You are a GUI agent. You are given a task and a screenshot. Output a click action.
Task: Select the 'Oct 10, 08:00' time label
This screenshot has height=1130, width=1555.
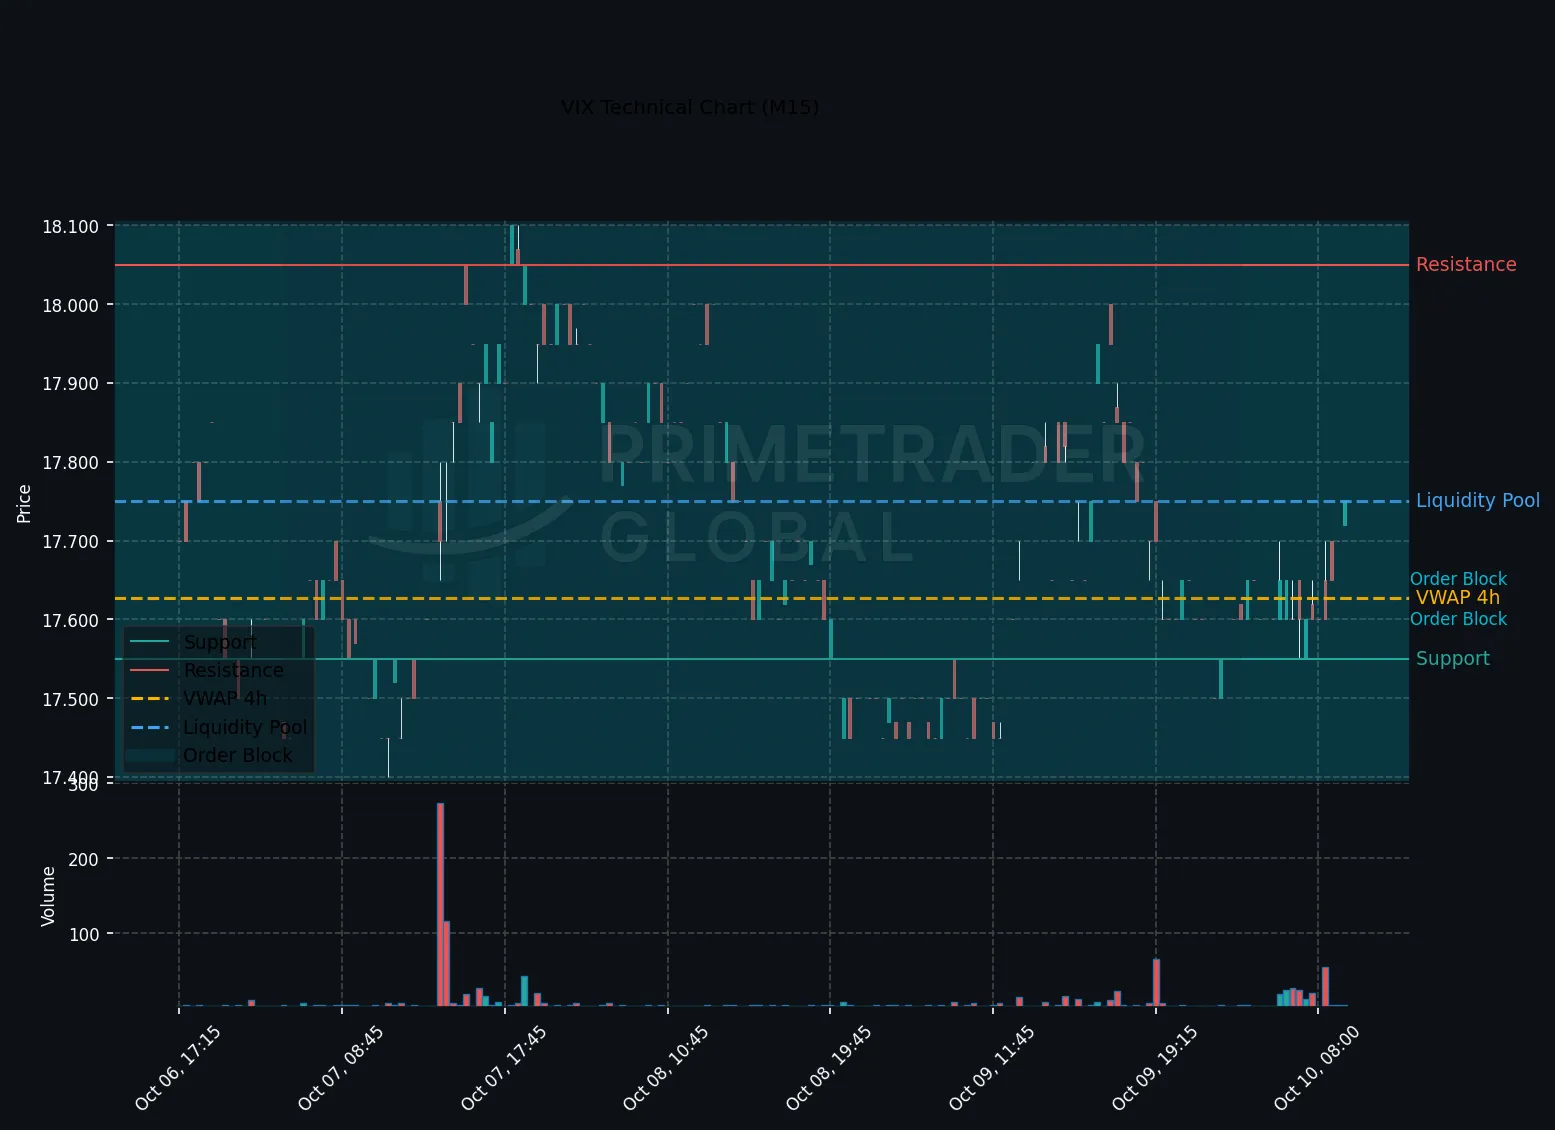pyautogui.click(x=1317, y=1068)
